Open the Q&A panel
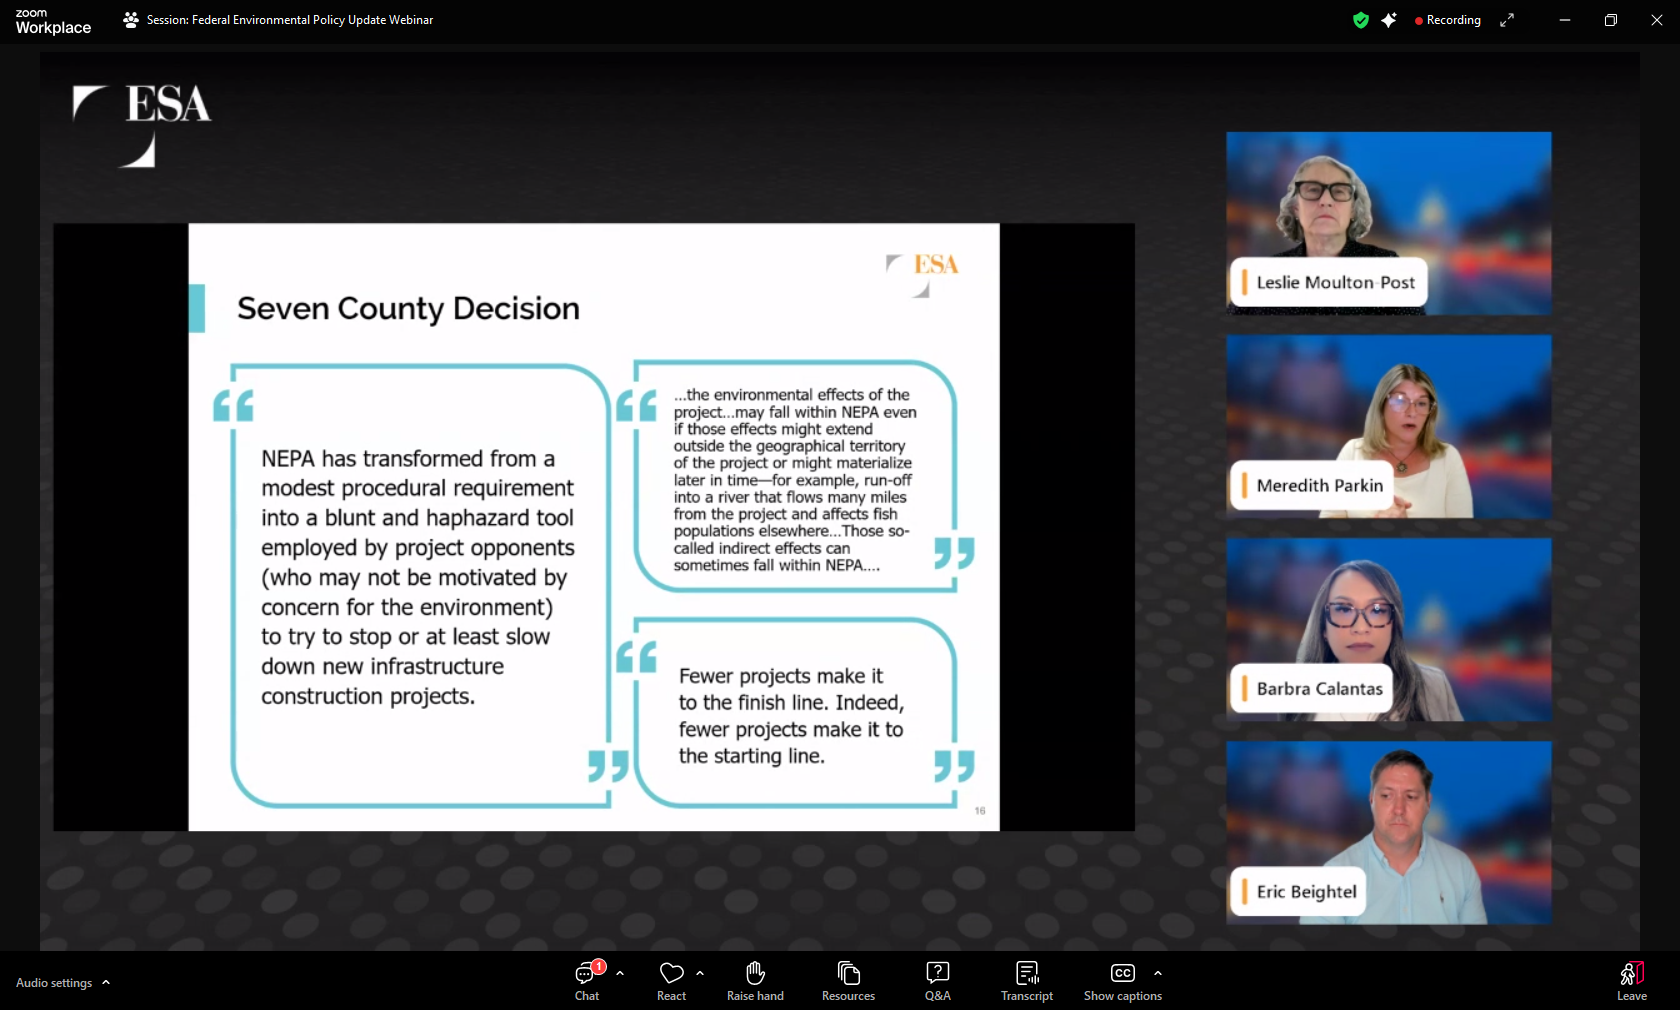 [937, 980]
